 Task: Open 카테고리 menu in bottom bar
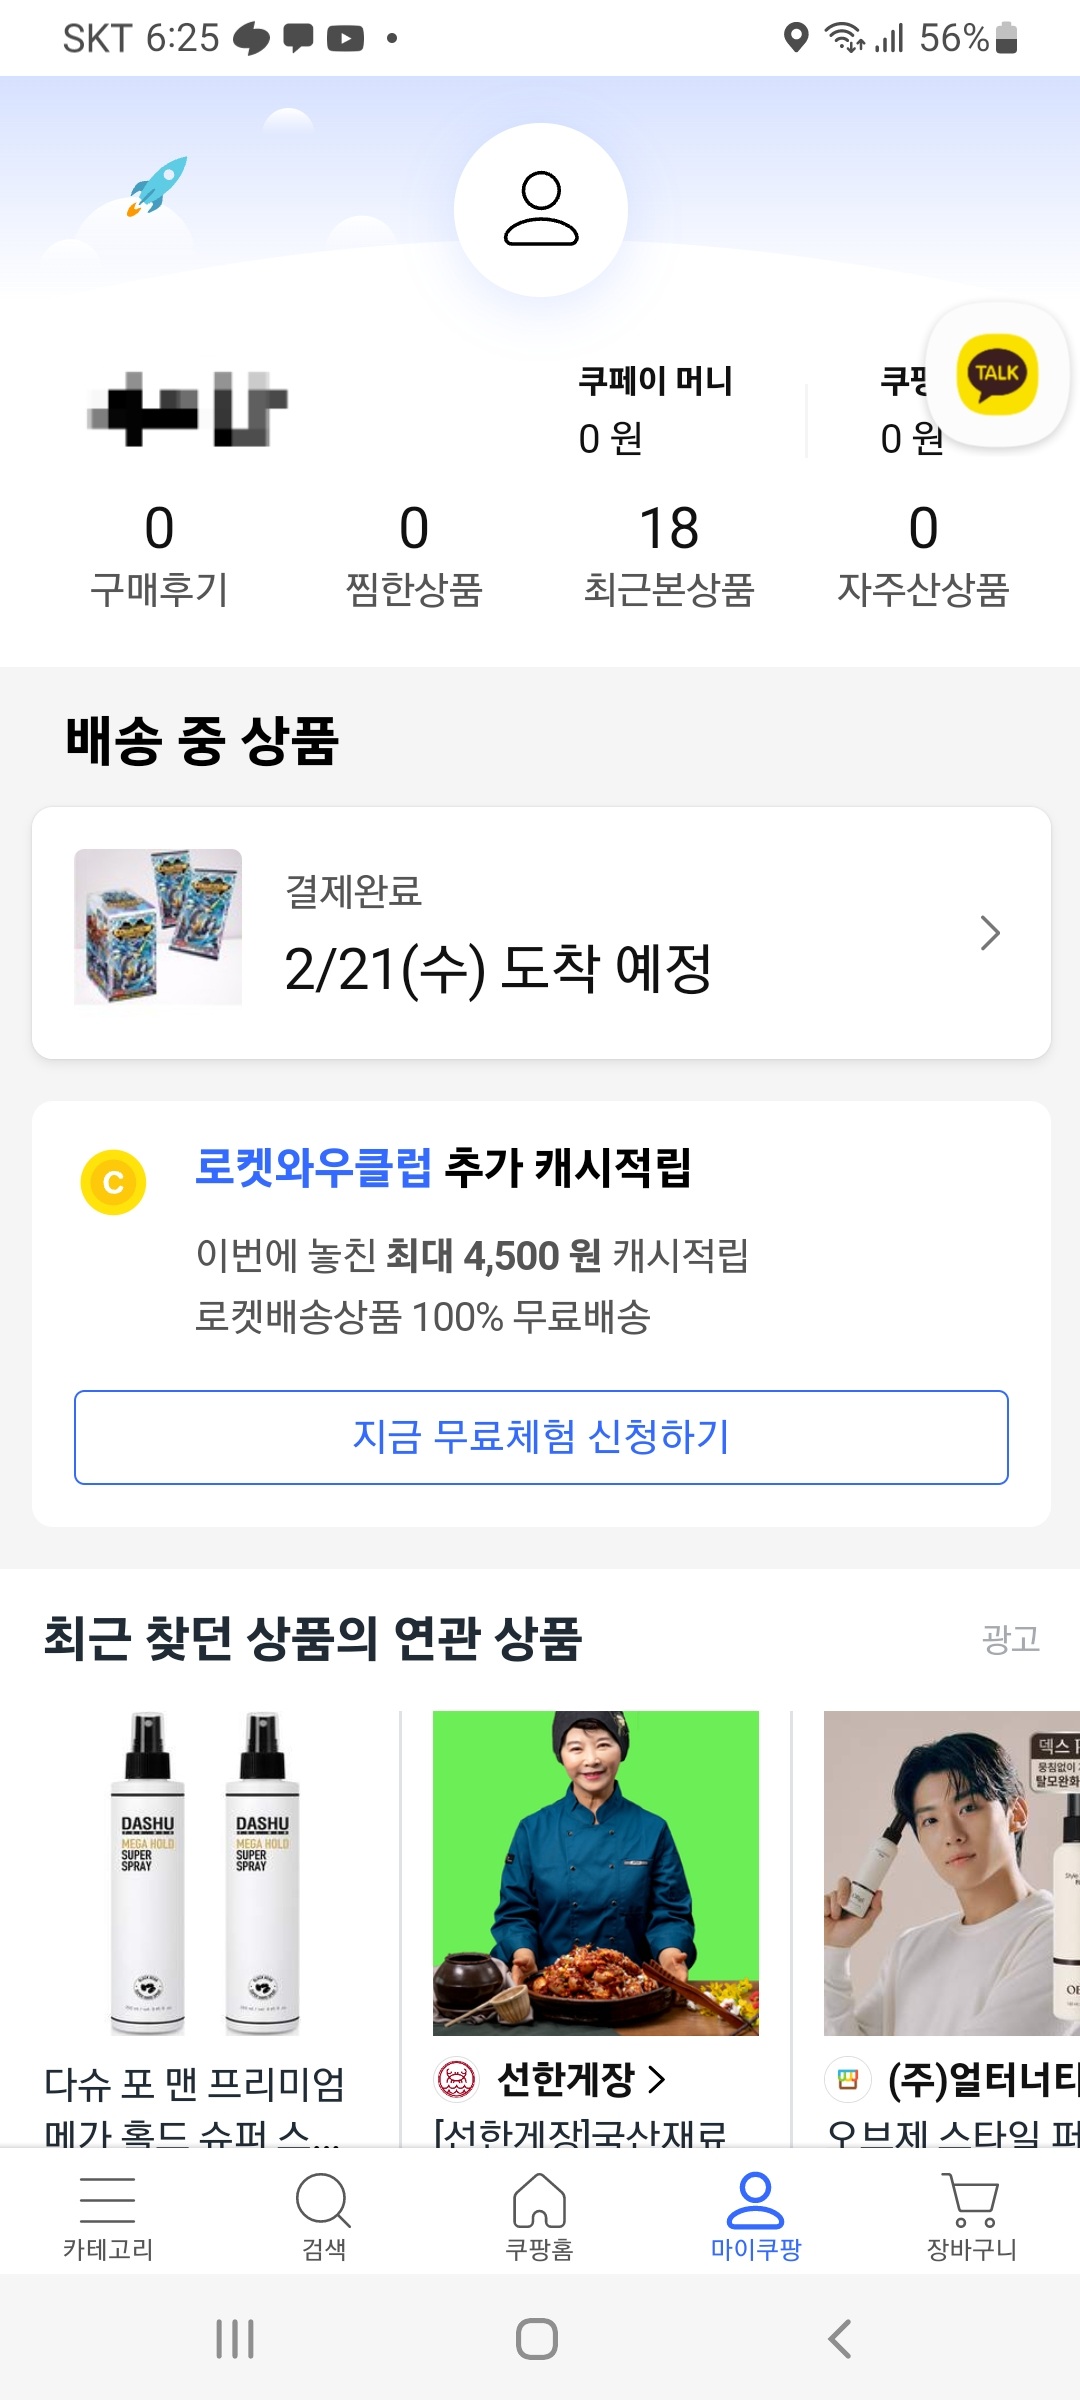tap(108, 2216)
